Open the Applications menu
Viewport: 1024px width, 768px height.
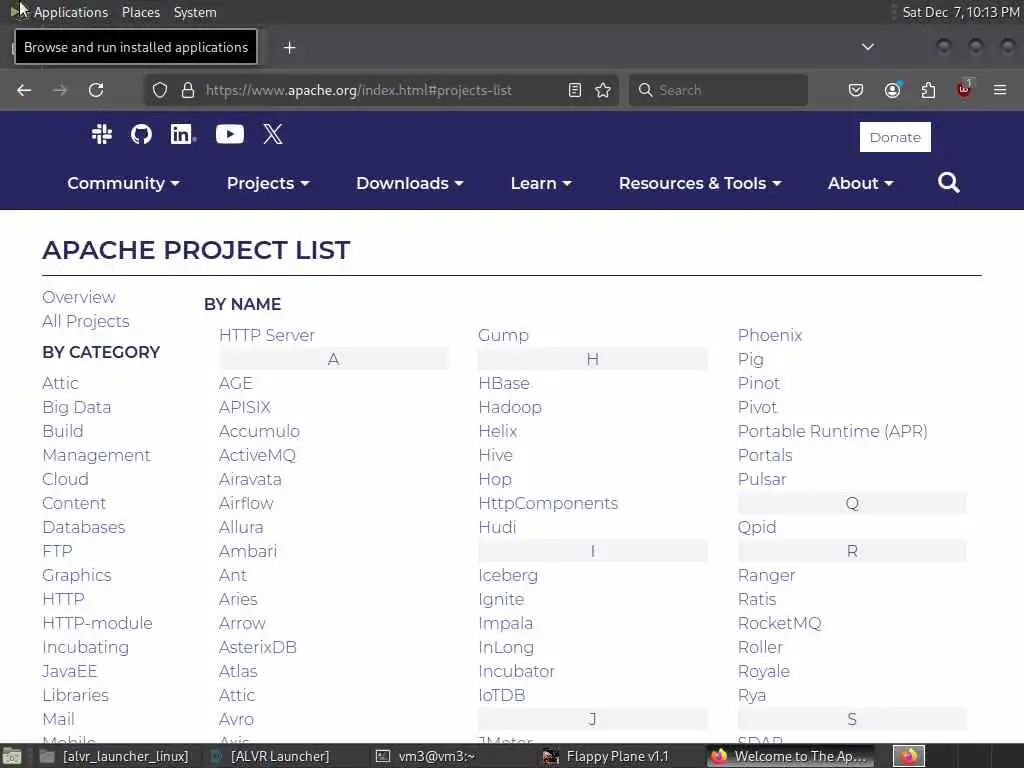click(71, 12)
